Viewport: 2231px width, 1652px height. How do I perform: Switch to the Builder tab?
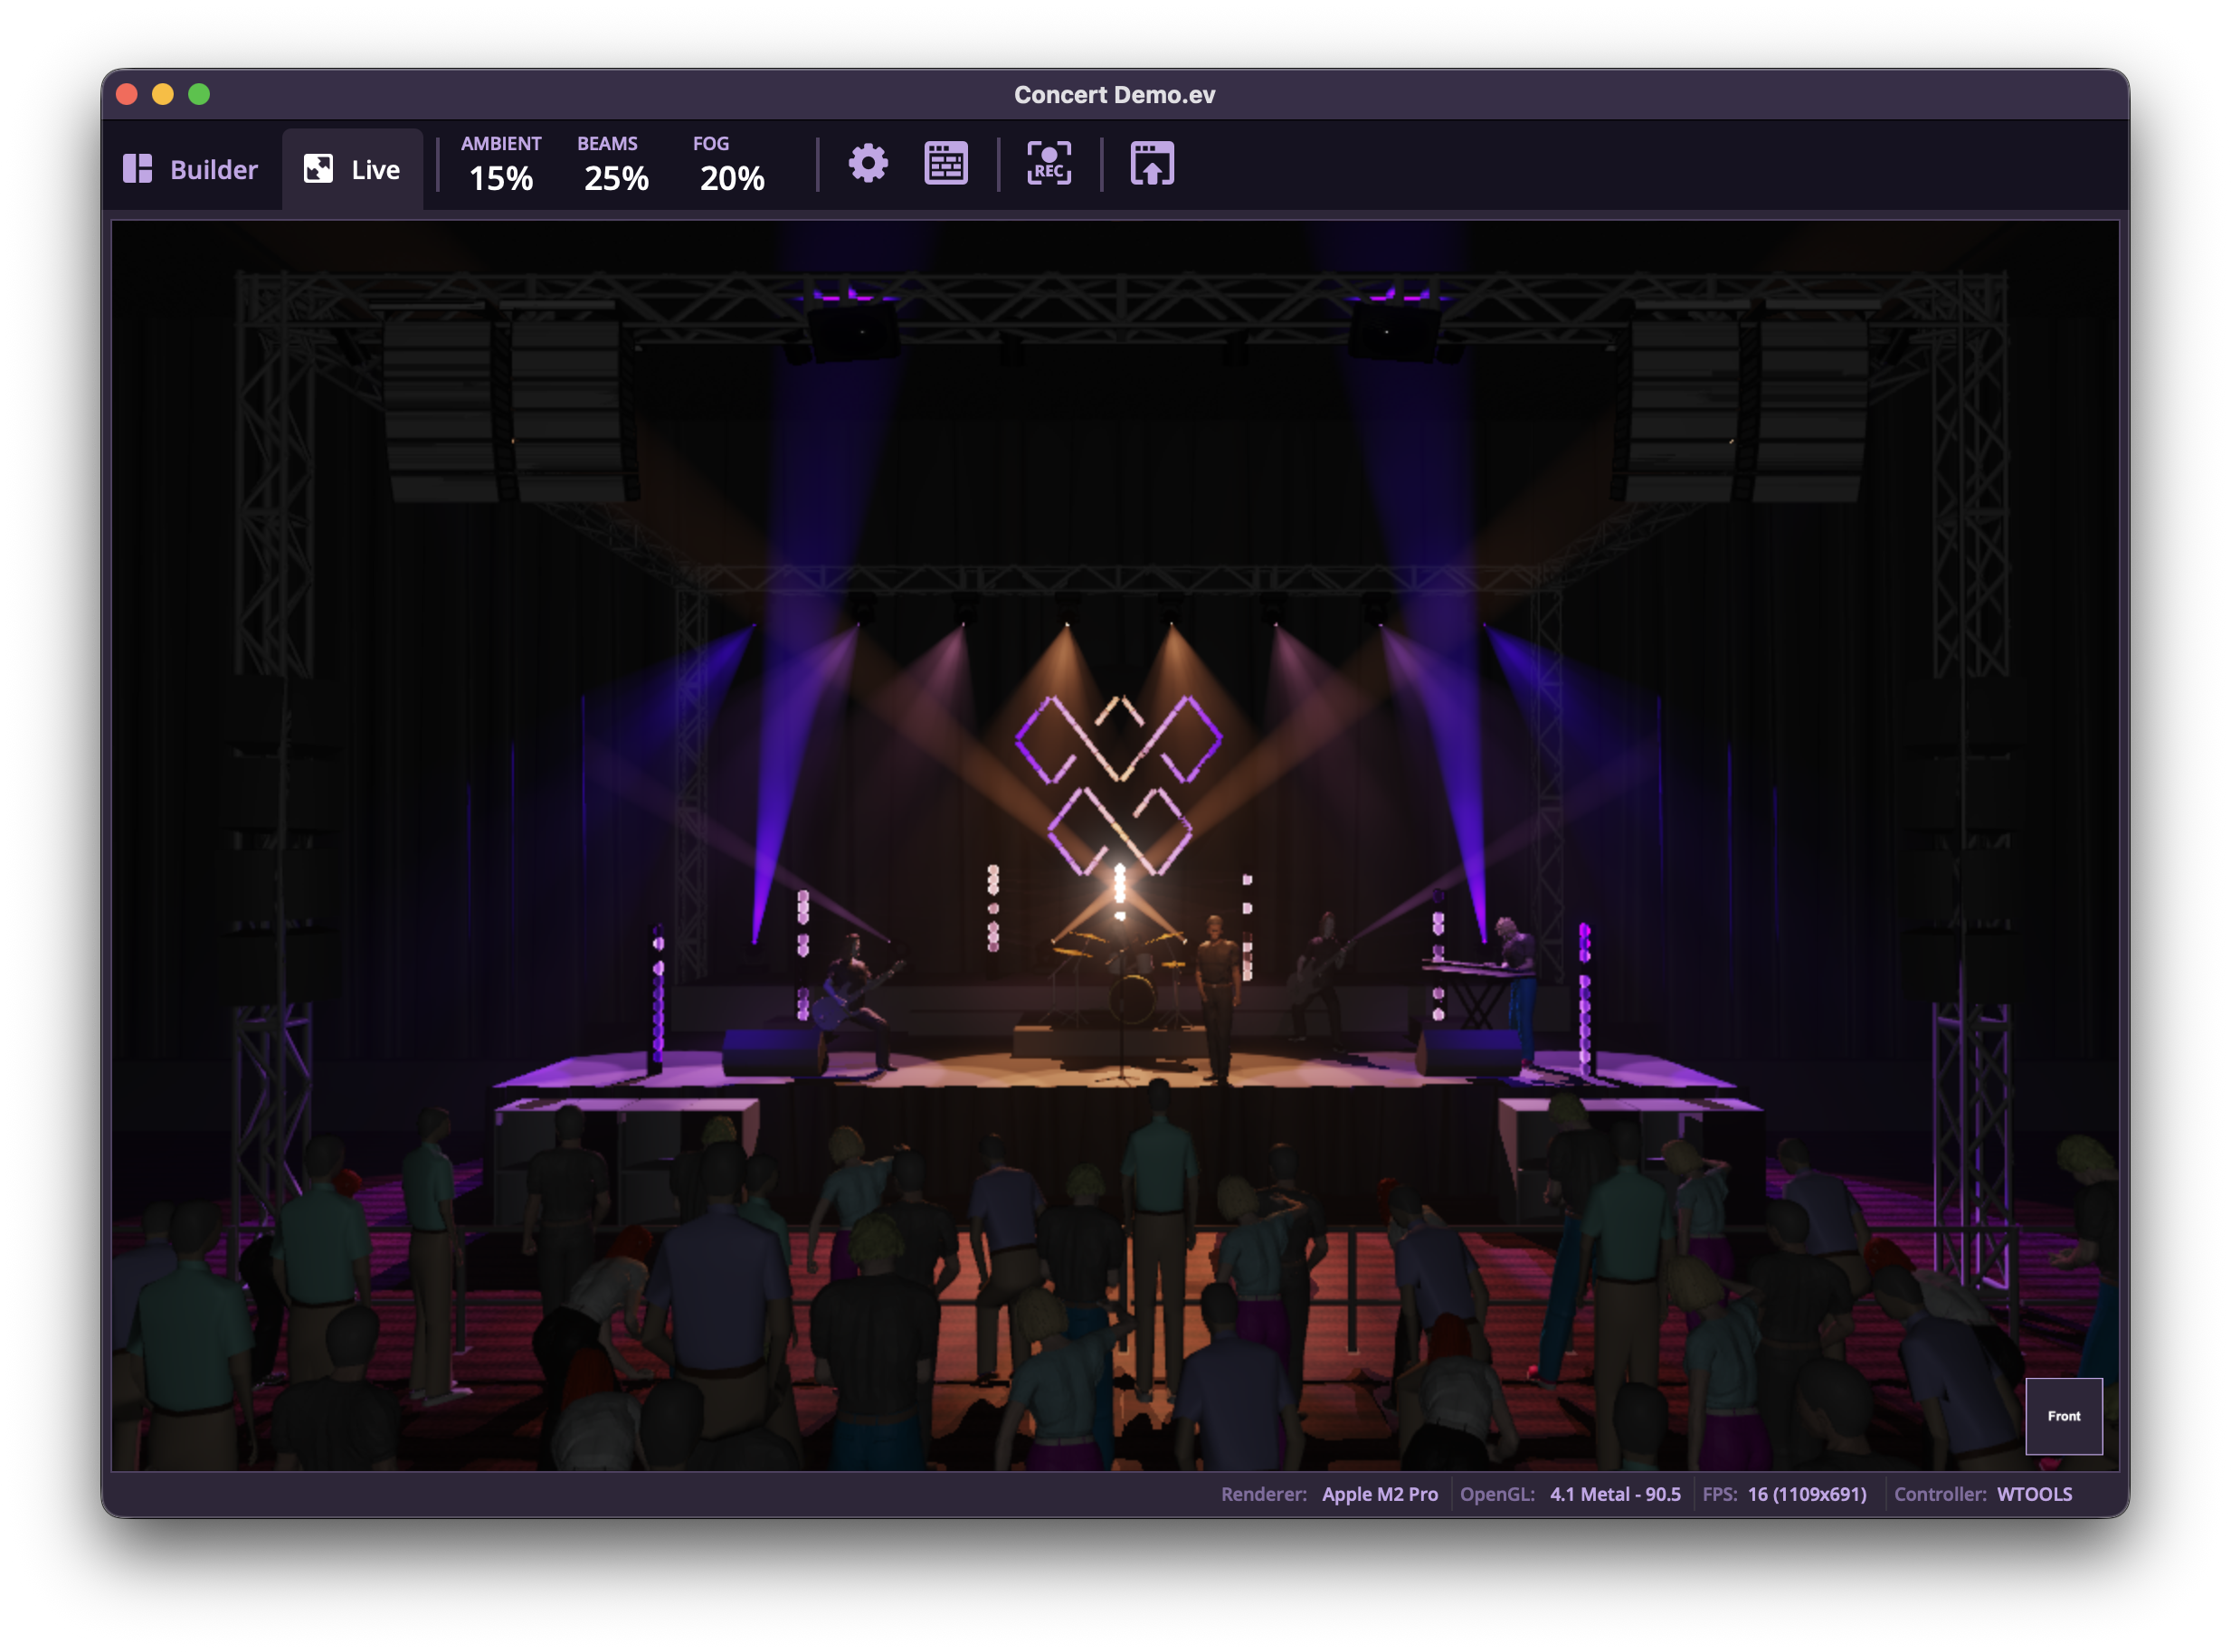tap(191, 169)
